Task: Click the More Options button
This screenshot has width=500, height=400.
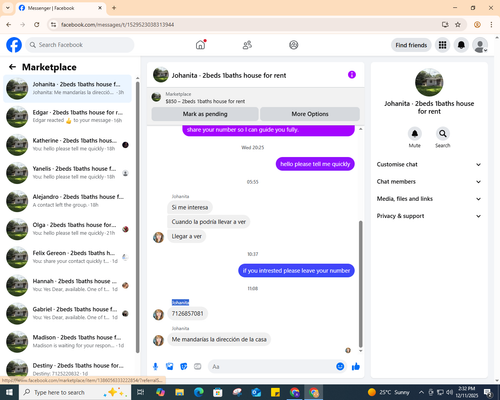Action: pos(310,114)
